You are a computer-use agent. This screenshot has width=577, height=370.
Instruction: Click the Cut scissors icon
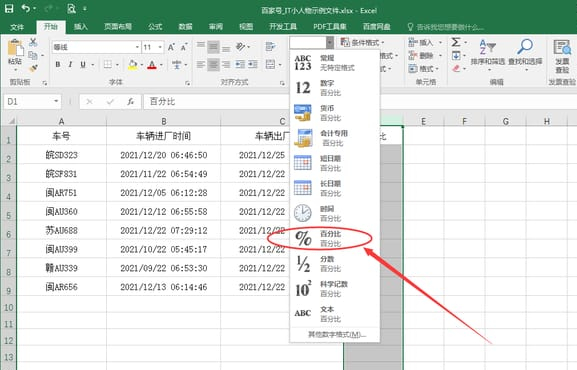click(x=33, y=42)
